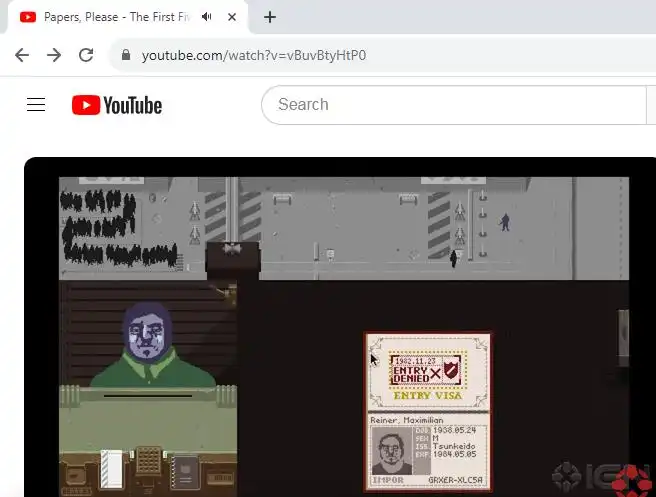656x497 pixels.
Task: Click the hooded traveler at the booth
Action: pyautogui.click(x=150, y=345)
